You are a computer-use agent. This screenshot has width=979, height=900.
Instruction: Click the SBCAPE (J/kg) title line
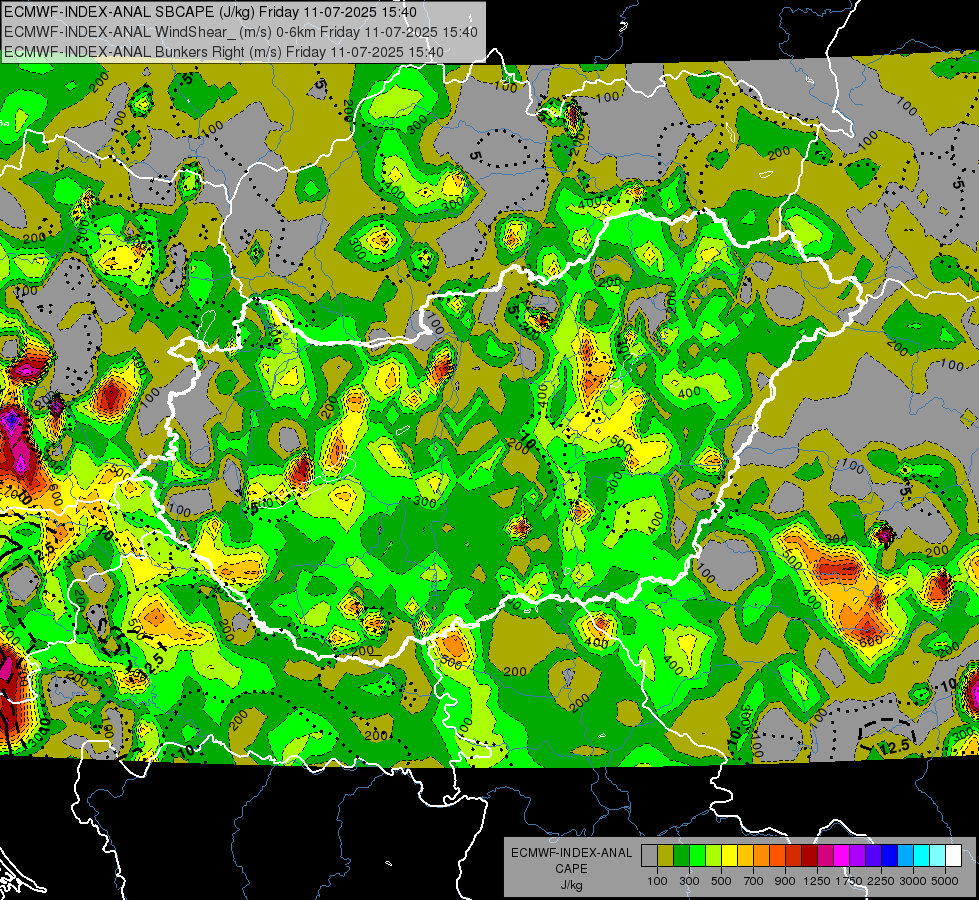coord(210,12)
